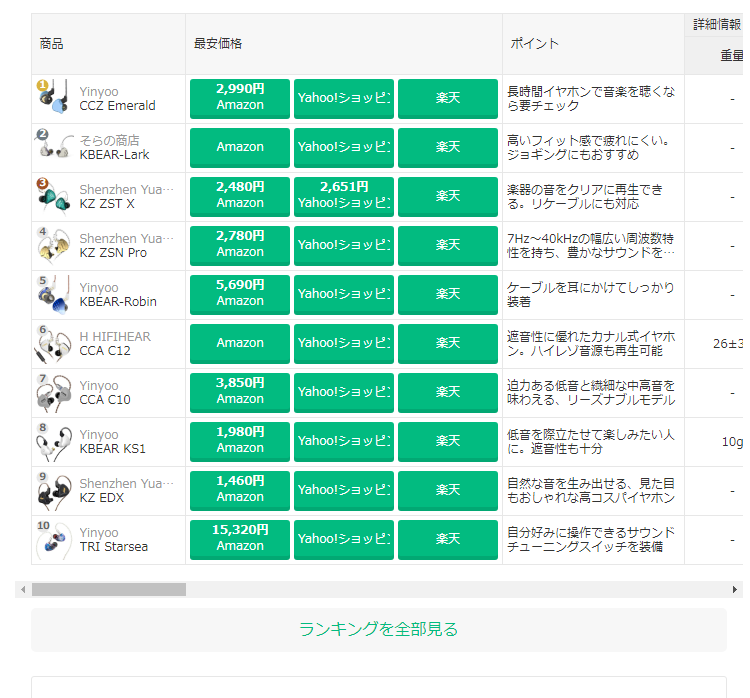Open 楽天 for CCA C10
Screen dimensions: 750x698
(448, 392)
